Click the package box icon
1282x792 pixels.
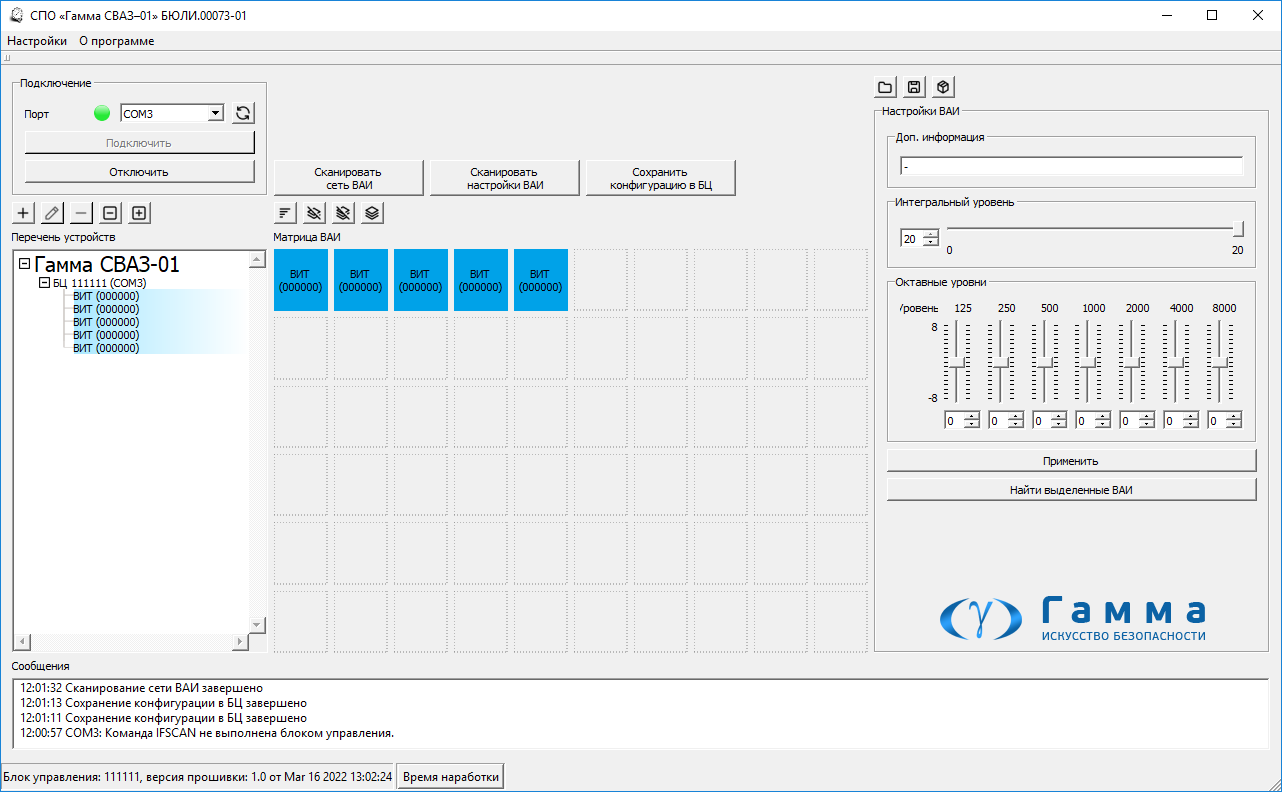(x=943, y=87)
